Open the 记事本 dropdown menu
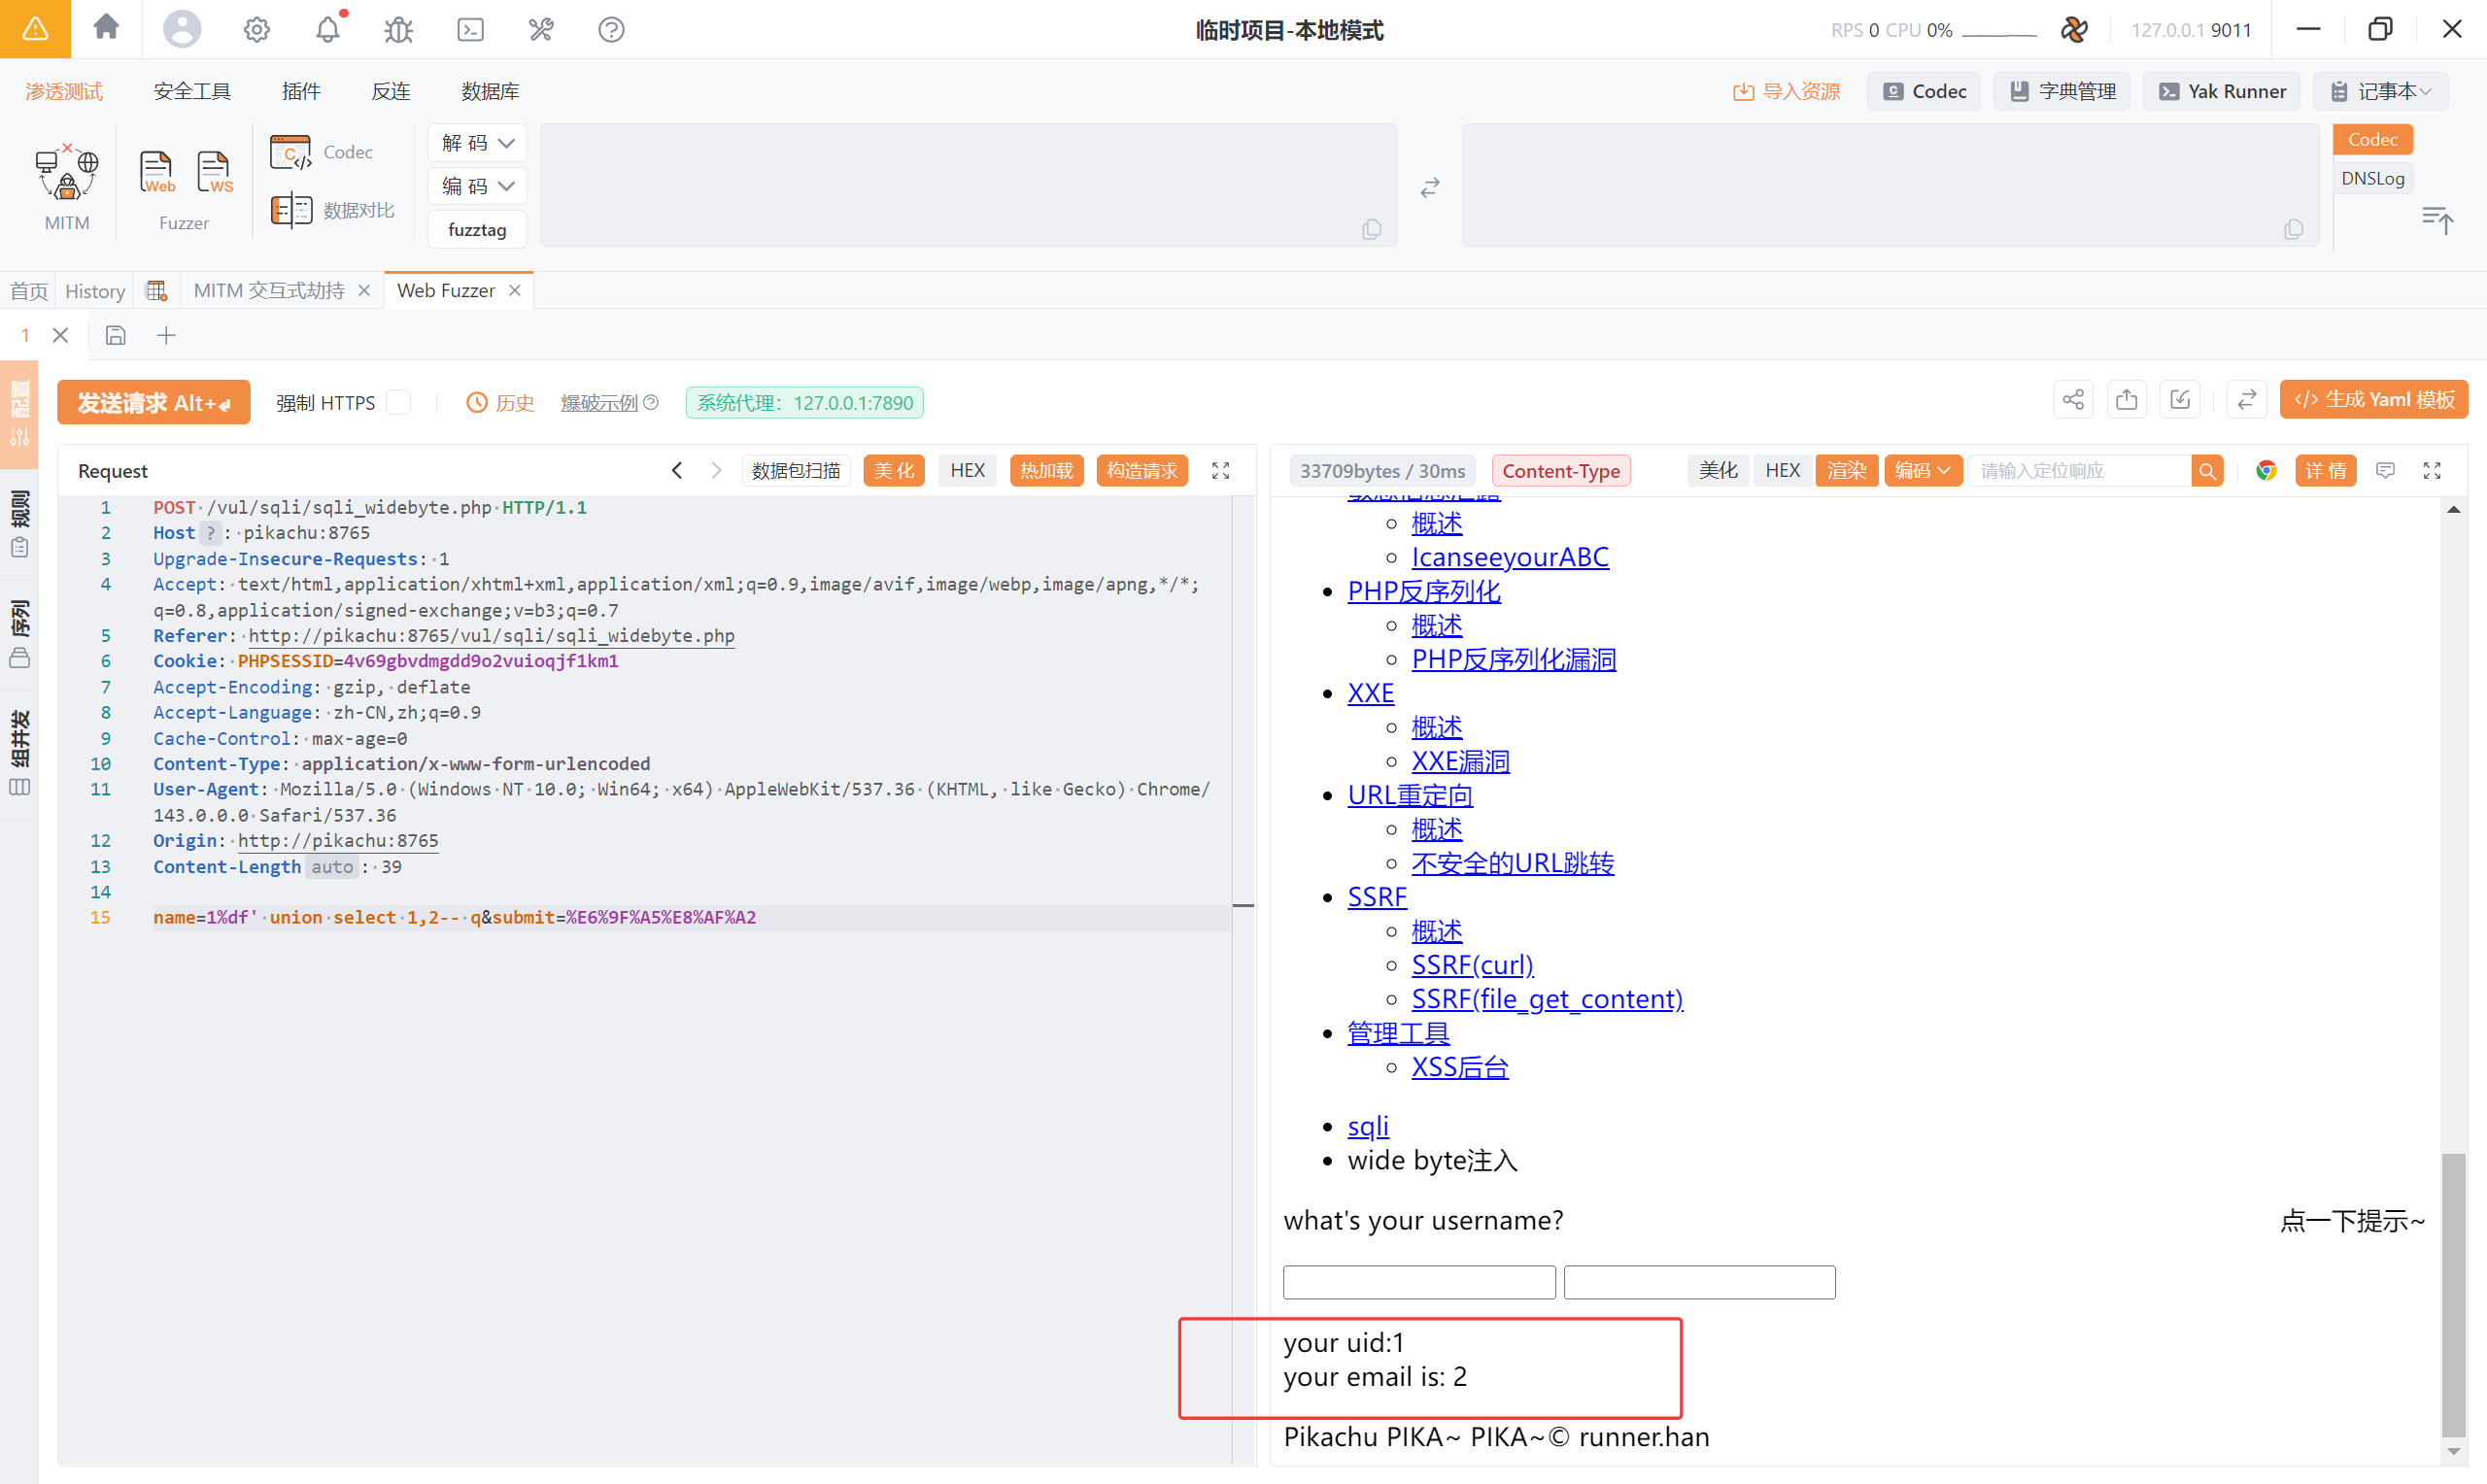 2385,91
